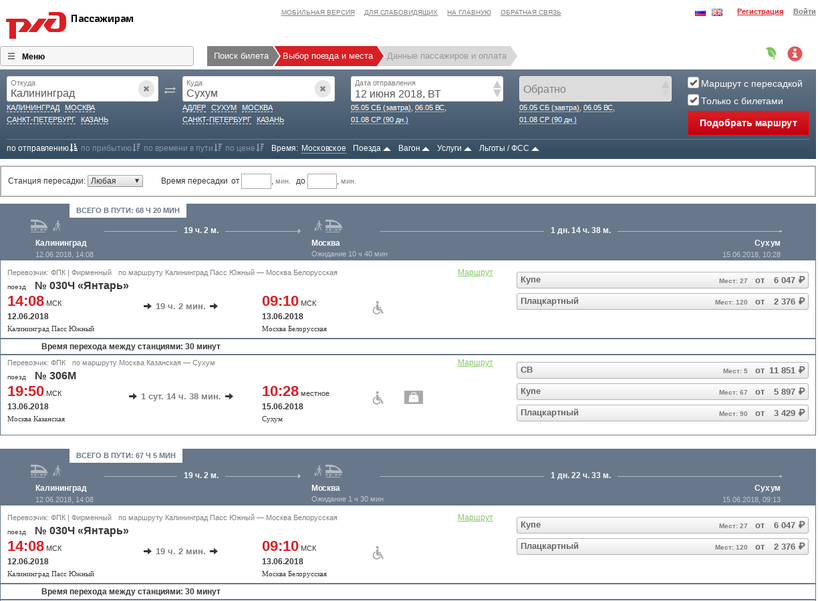Toggle time display to Московское
Viewport: 820px width, 601px height.
coord(324,148)
